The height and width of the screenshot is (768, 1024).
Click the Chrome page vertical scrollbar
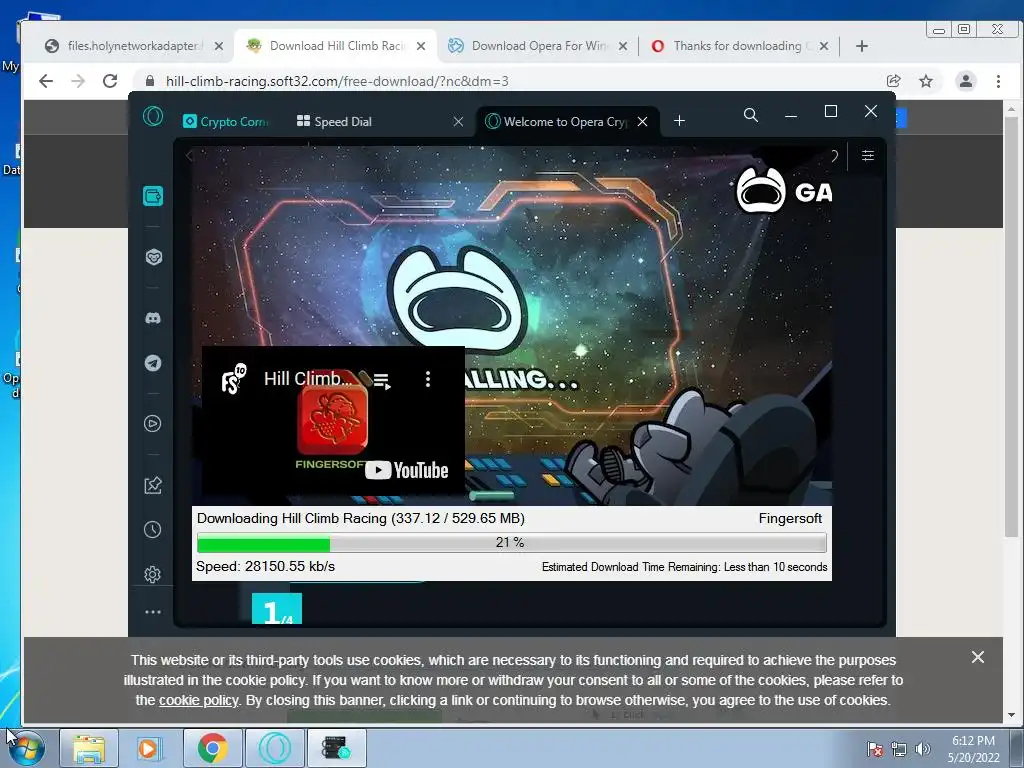pyautogui.click(x=1011, y=327)
